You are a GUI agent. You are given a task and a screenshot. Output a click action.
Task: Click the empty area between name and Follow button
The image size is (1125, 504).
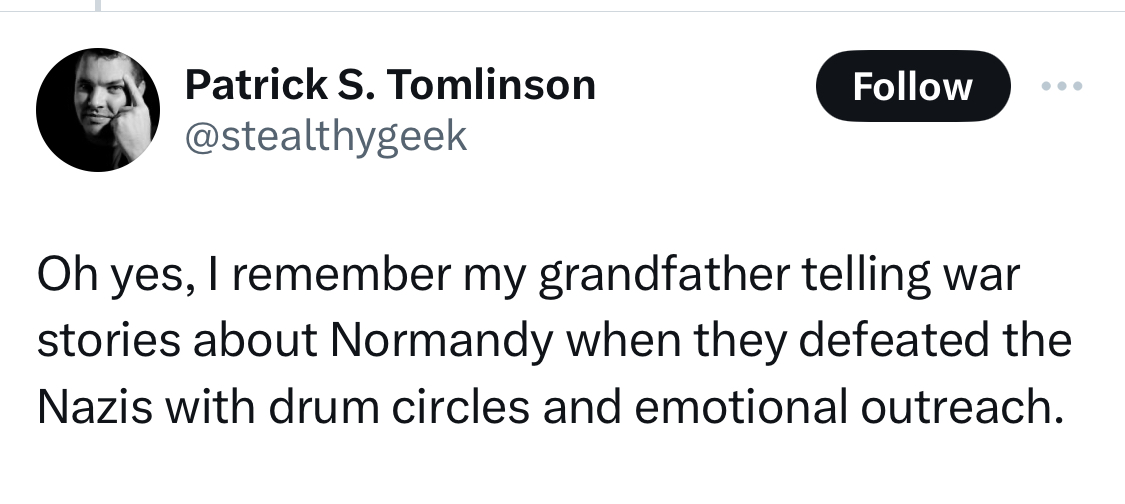point(706,86)
